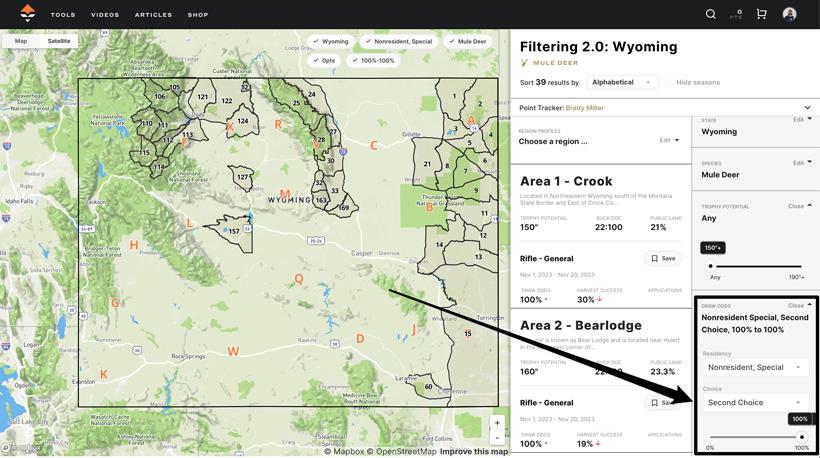Screen dimensions: 820x458
Task: Open the user profile avatar
Action: 789,14
